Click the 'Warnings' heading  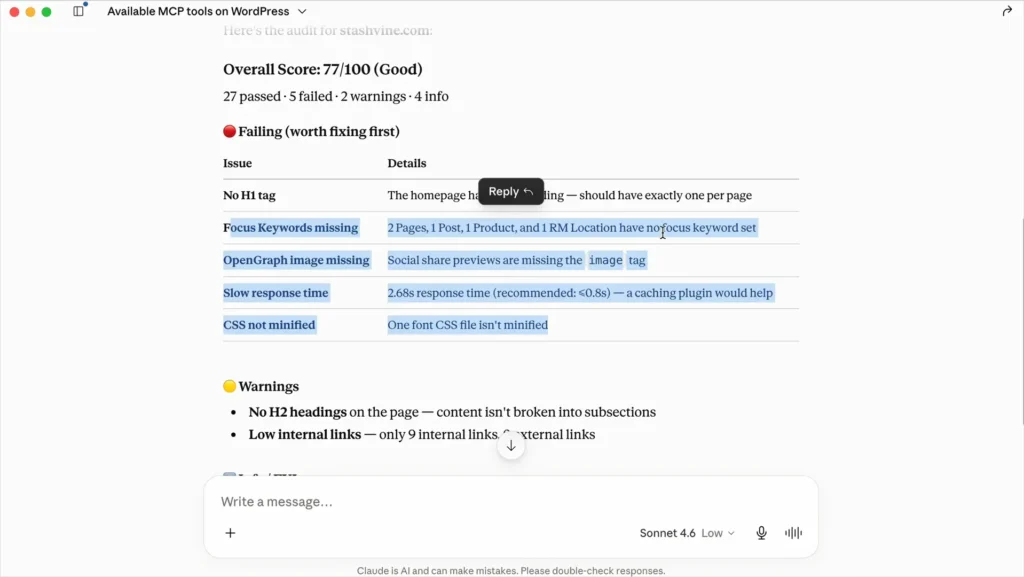click(x=261, y=386)
